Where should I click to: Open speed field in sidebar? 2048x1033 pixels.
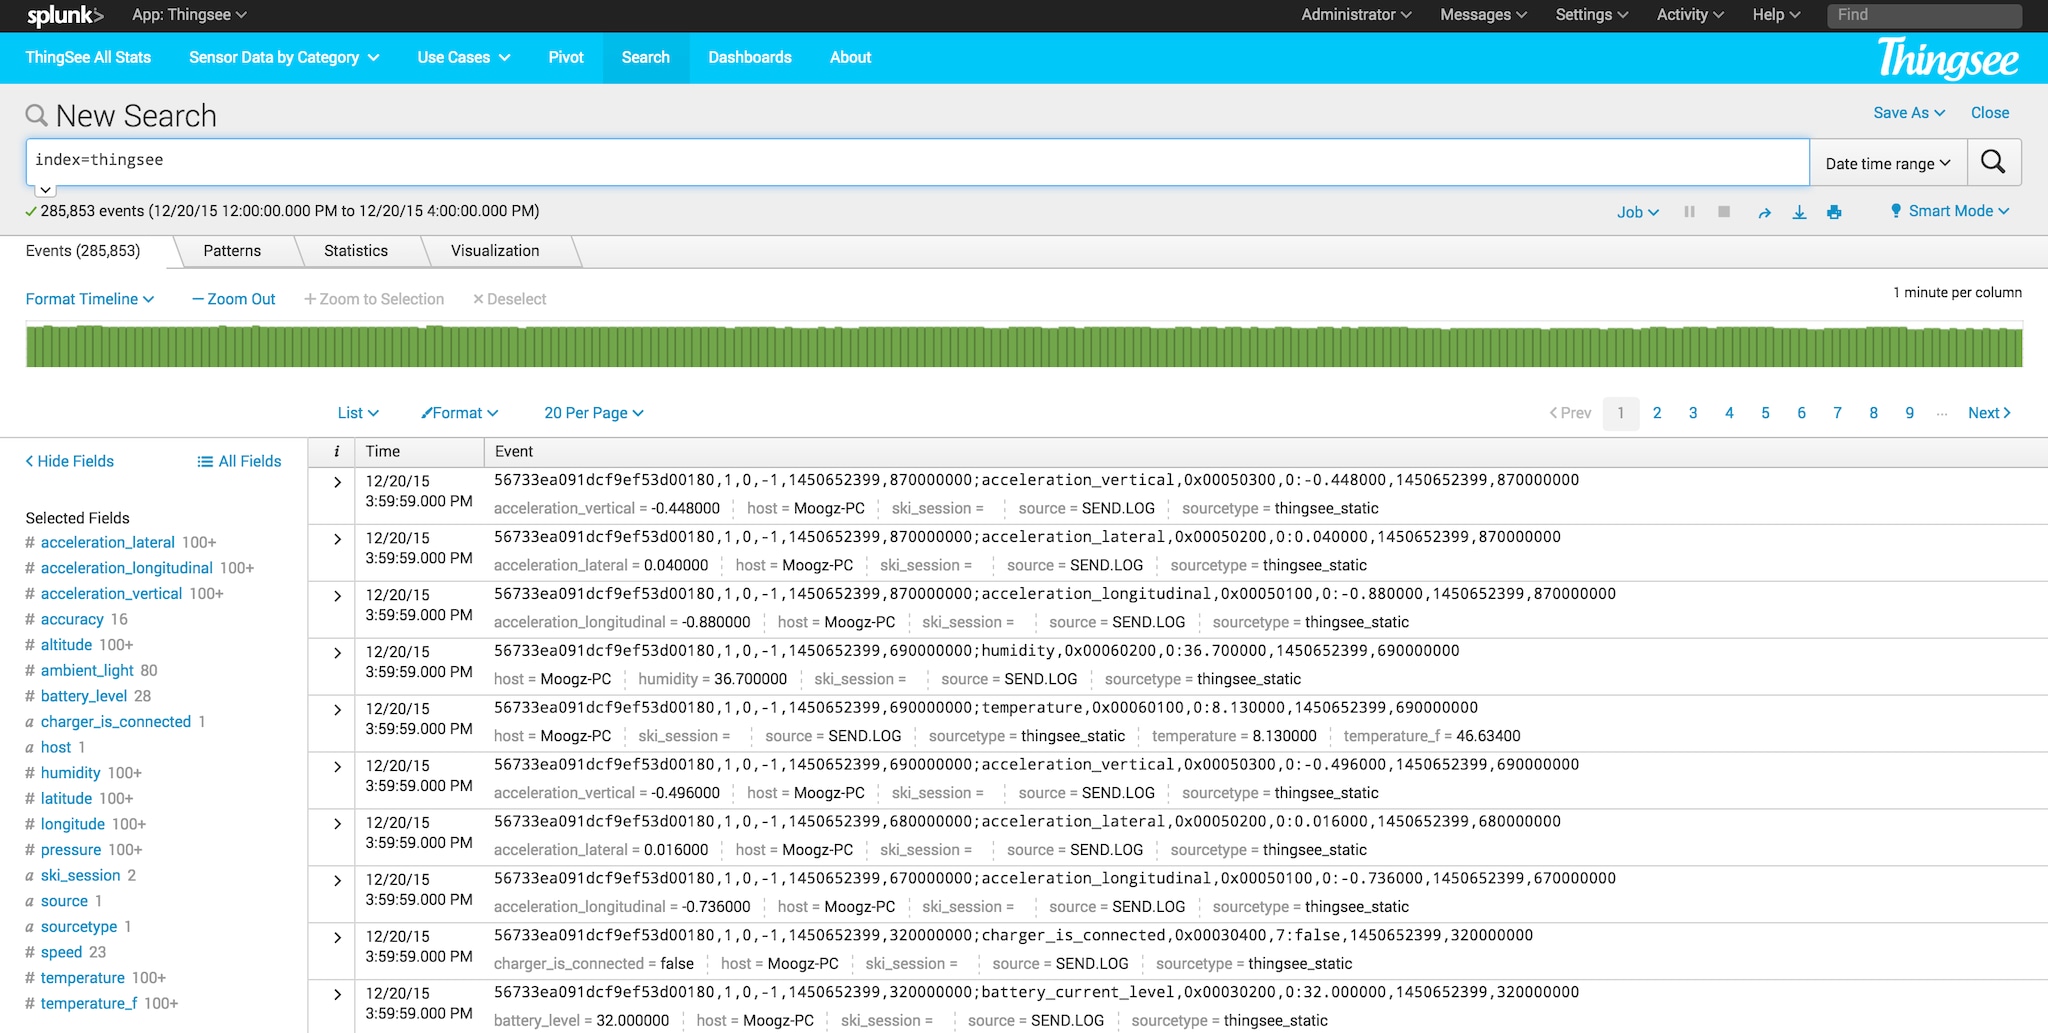pyautogui.click(x=62, y=953)
